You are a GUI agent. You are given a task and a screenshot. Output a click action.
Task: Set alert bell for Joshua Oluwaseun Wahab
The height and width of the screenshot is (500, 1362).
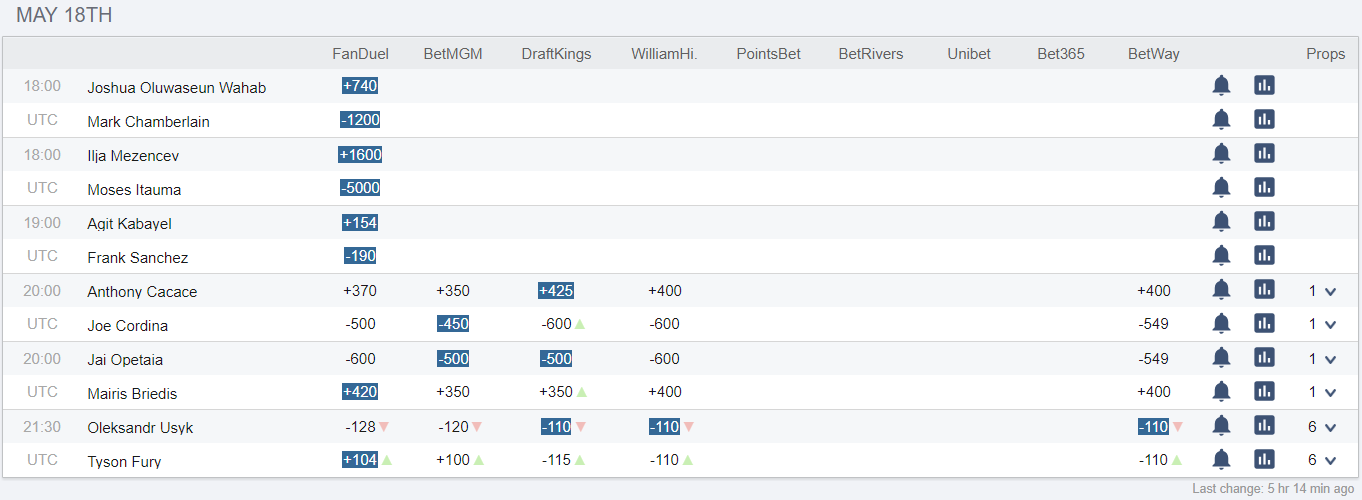coord(1221,86)
